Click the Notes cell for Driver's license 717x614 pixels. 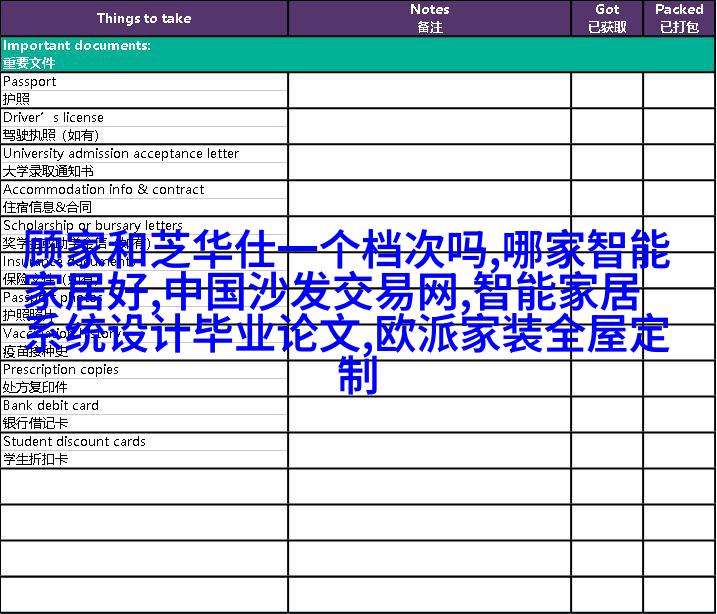[429, 126]
